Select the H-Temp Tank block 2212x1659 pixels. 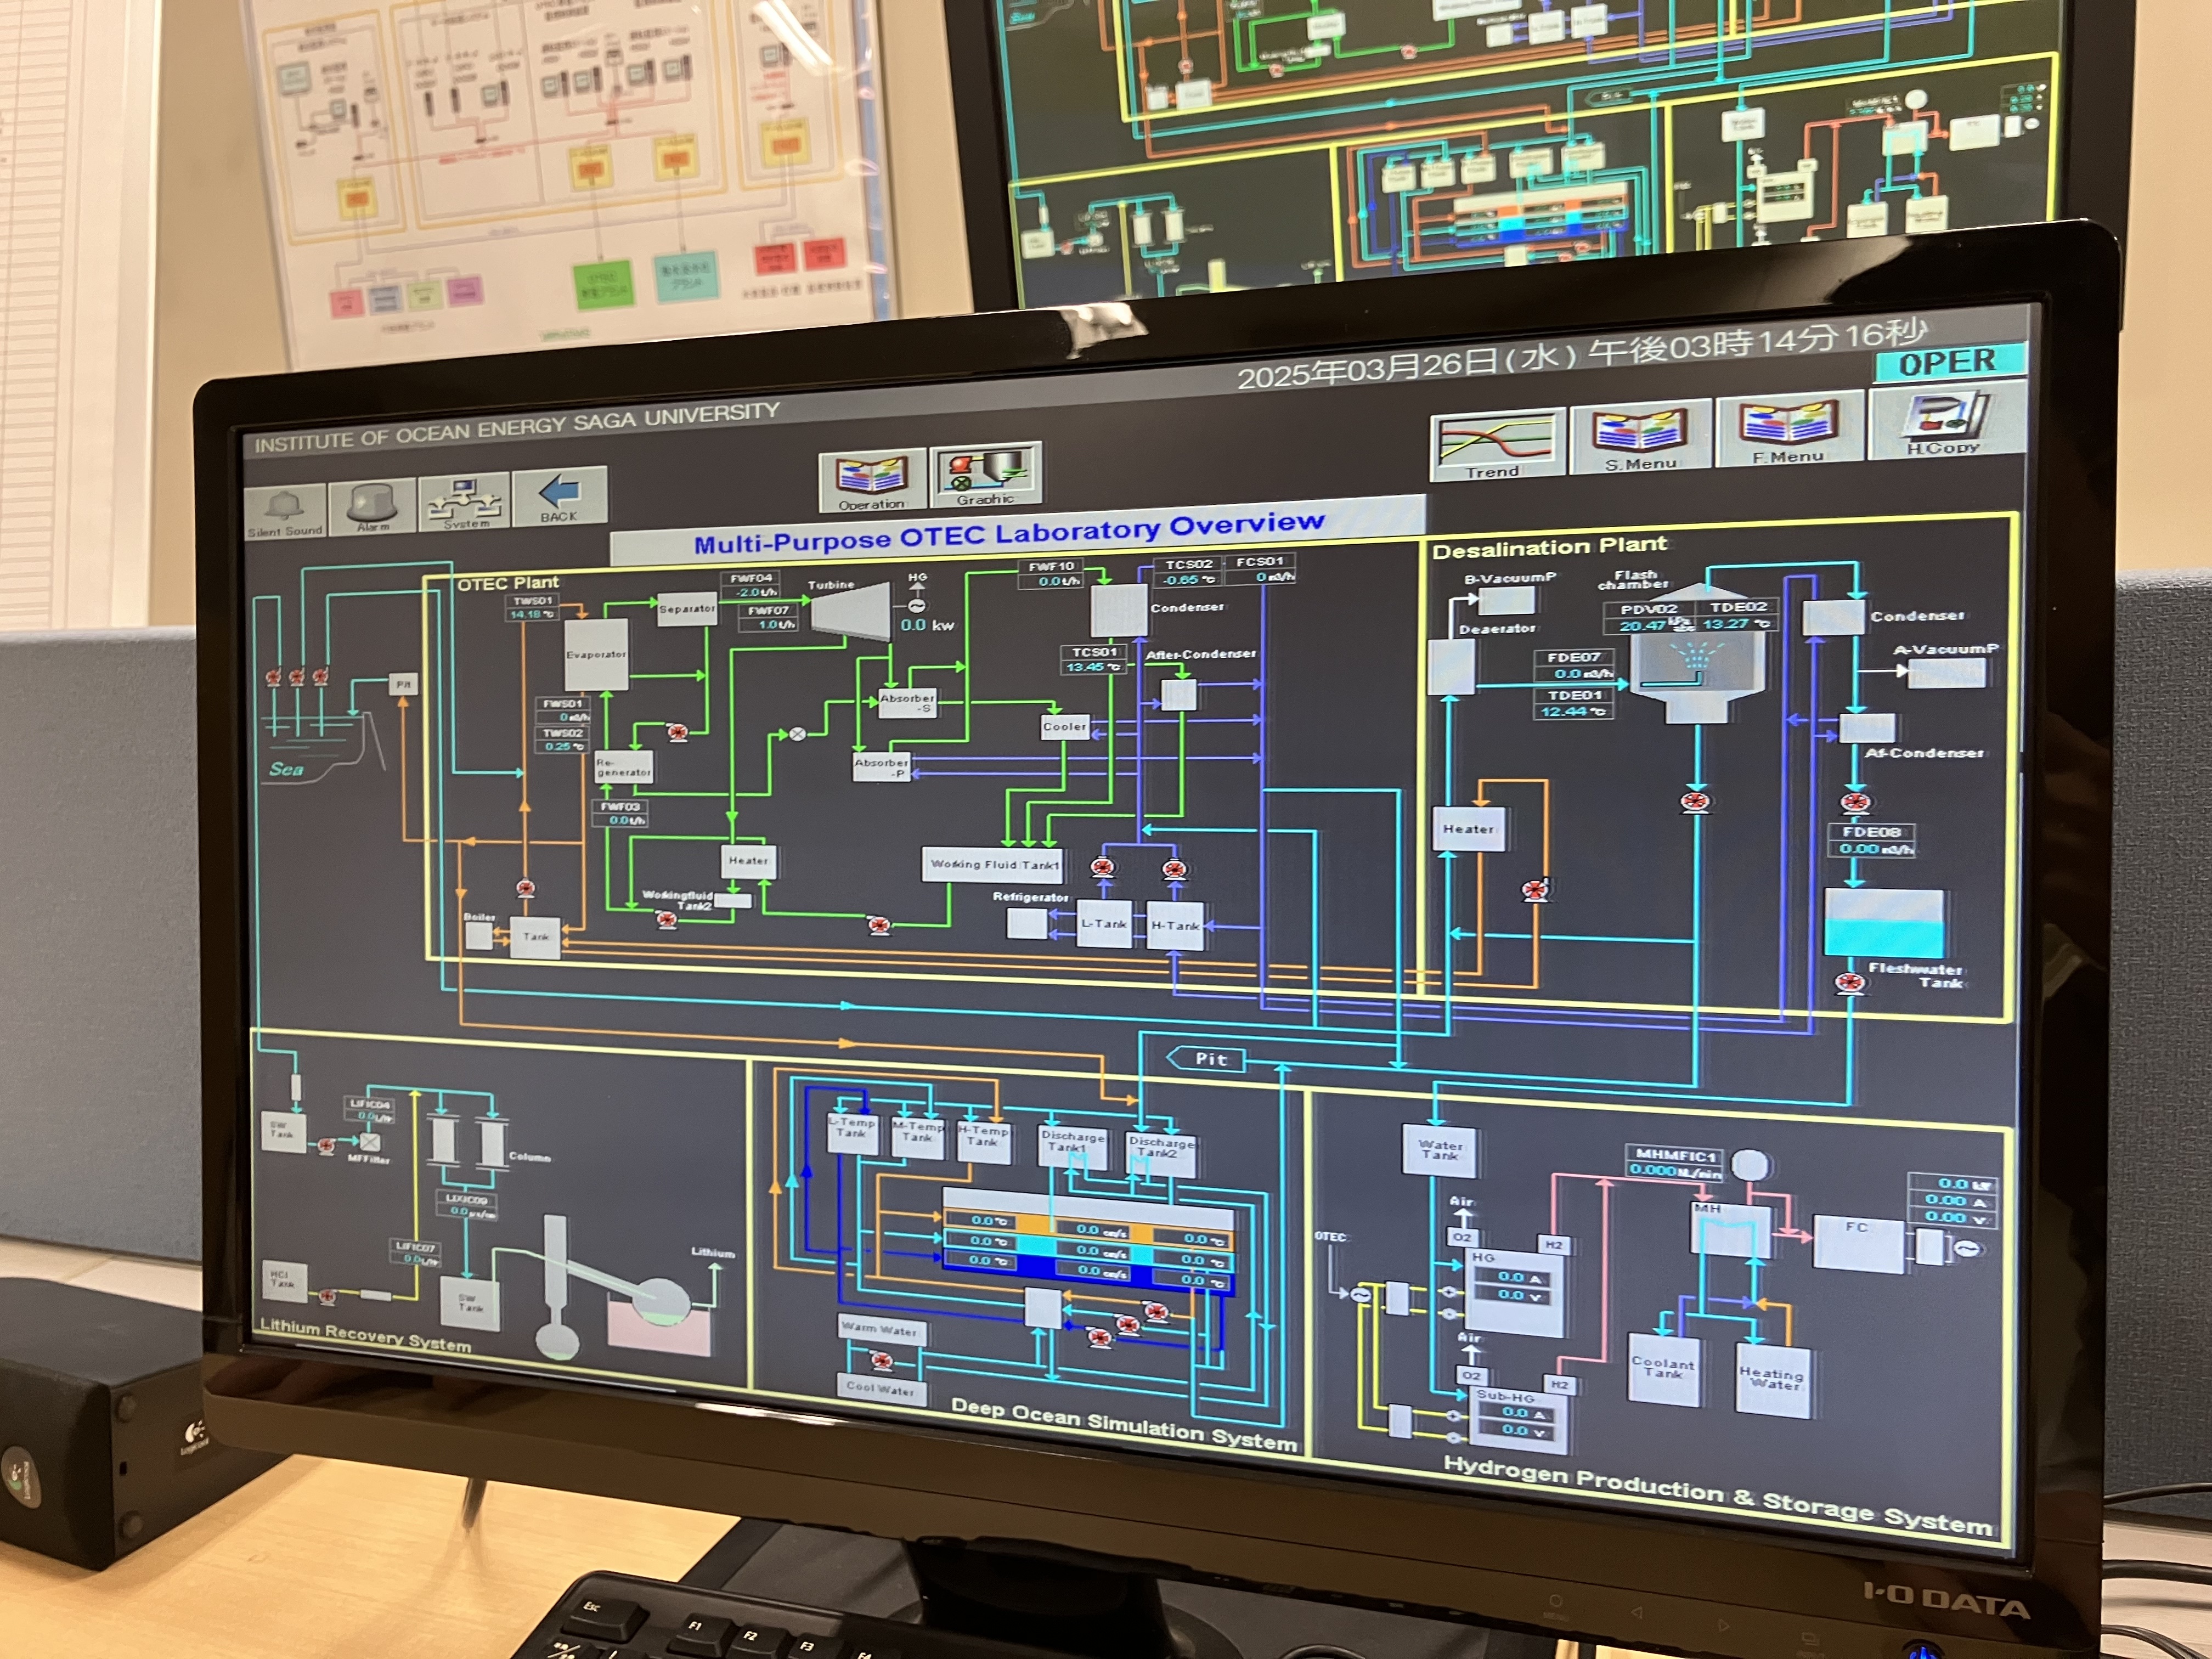pyautogui.click(x=983, y=1141)
